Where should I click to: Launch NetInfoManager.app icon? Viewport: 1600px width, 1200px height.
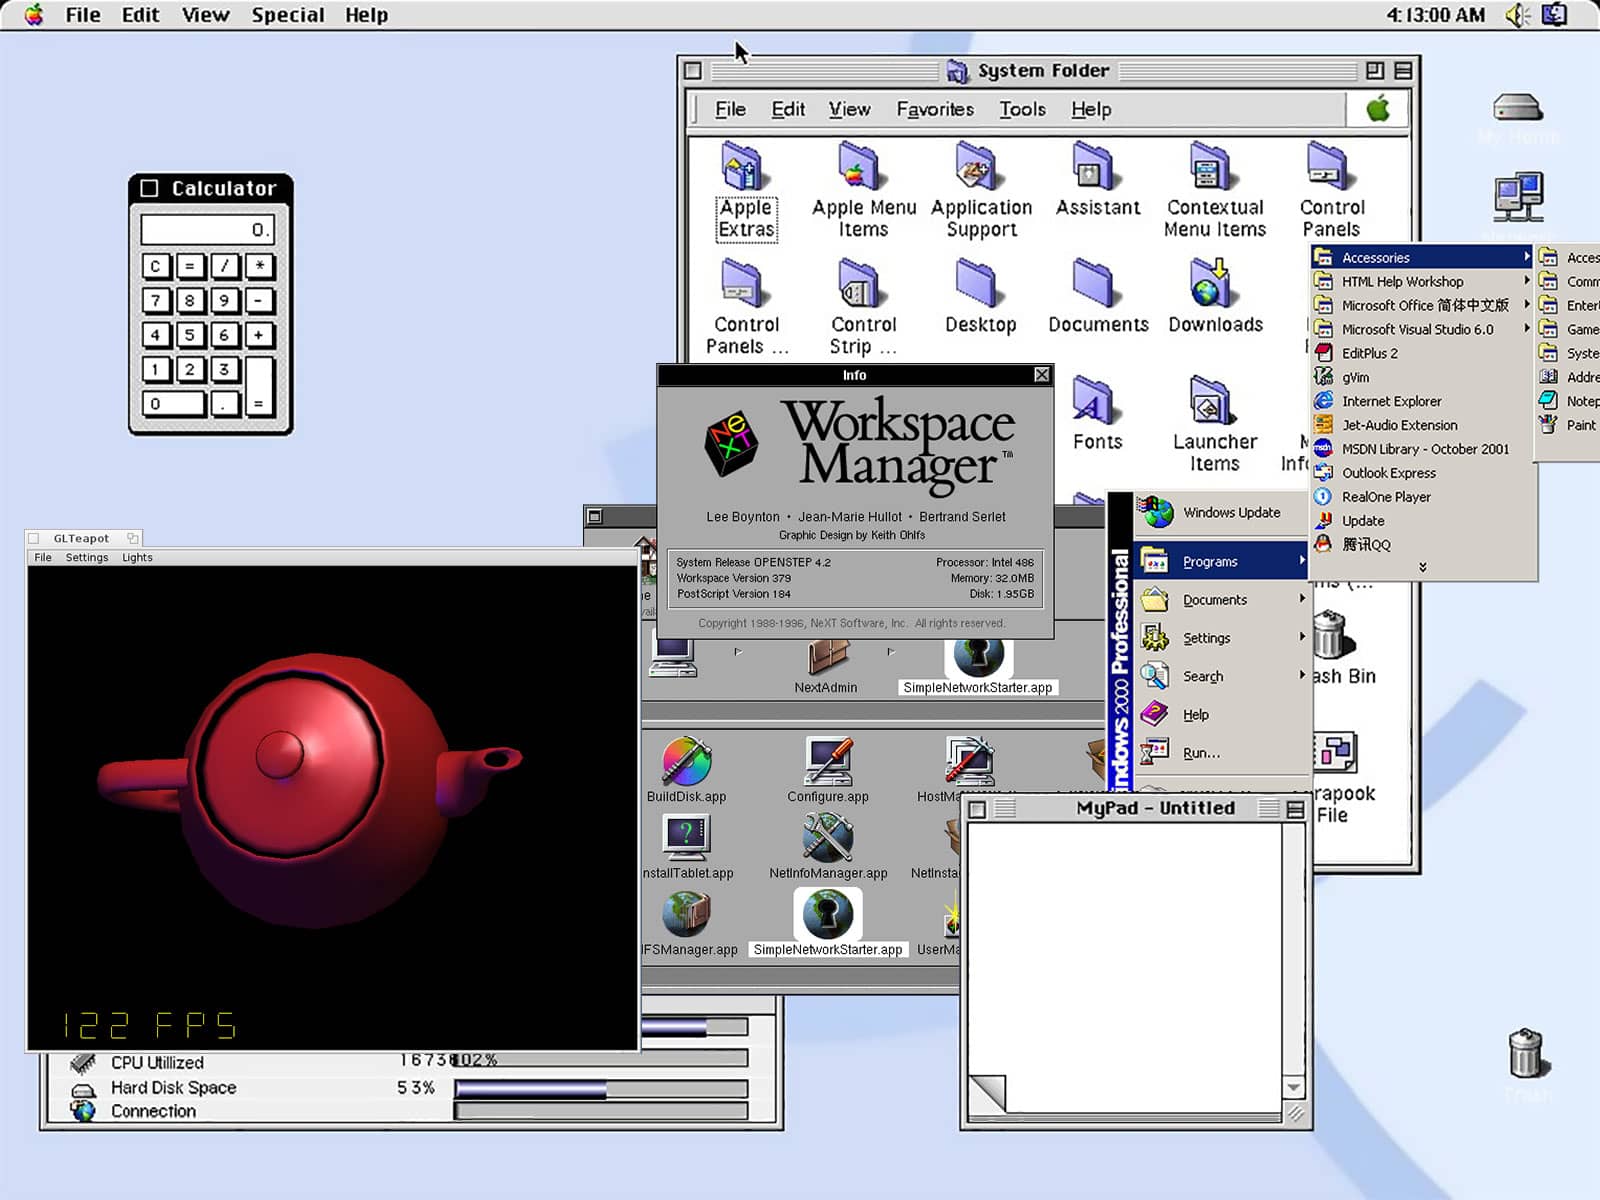pos(827,837)
